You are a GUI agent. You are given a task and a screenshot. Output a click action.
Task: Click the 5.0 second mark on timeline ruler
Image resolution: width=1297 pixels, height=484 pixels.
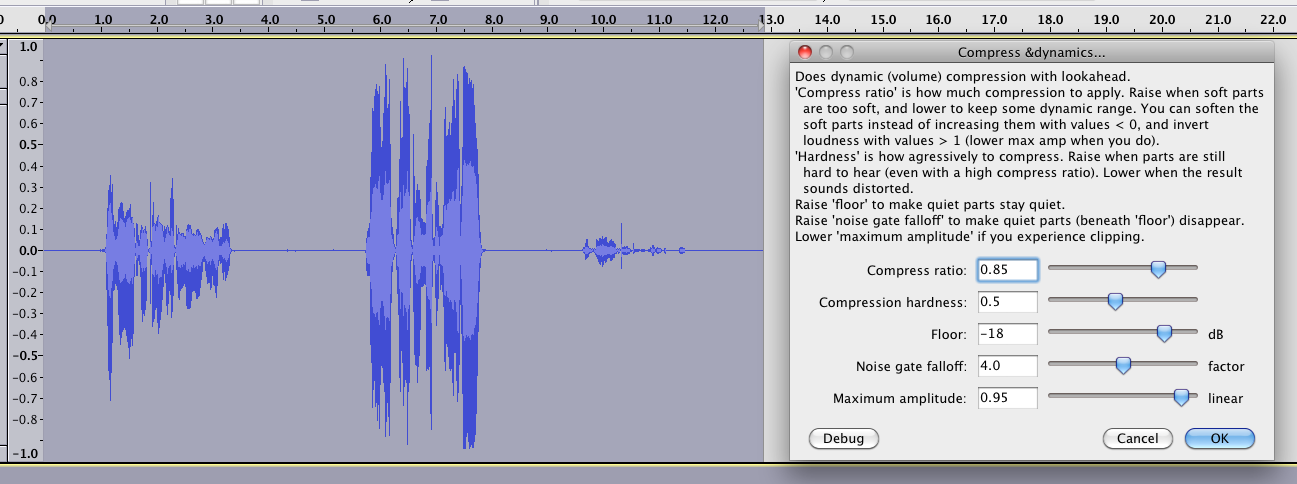pyautogui.click(x=324, y=19)
